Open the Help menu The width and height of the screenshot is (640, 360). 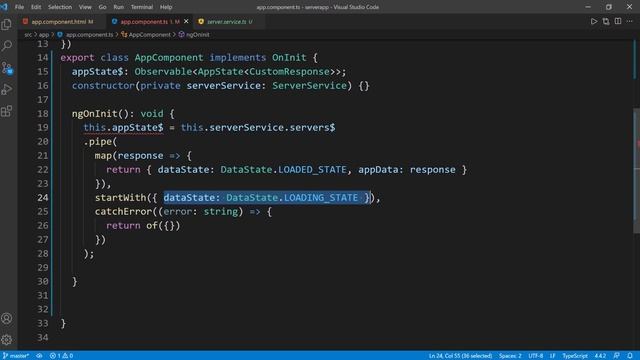point(166,7)
